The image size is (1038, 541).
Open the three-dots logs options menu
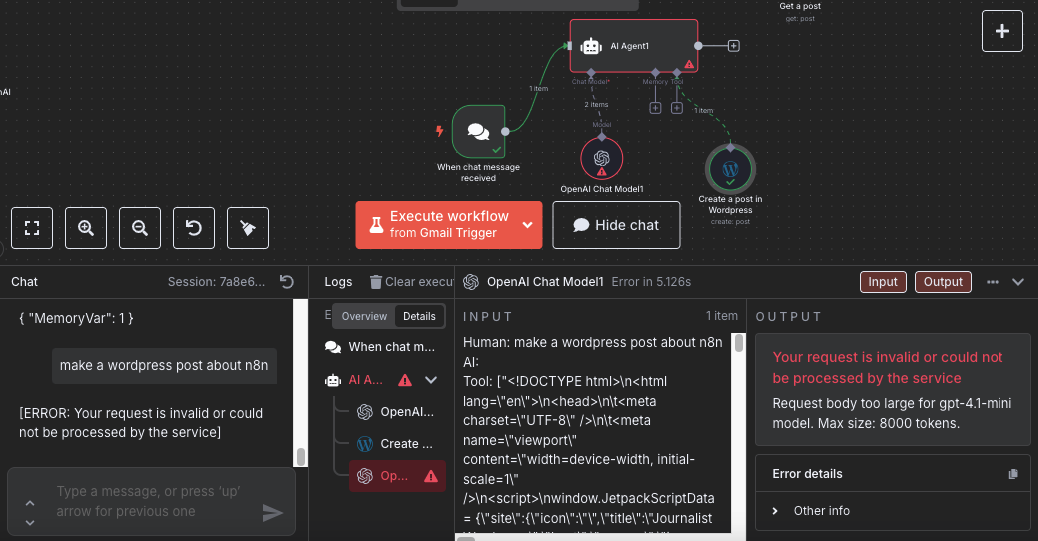(x=992, y=282)
